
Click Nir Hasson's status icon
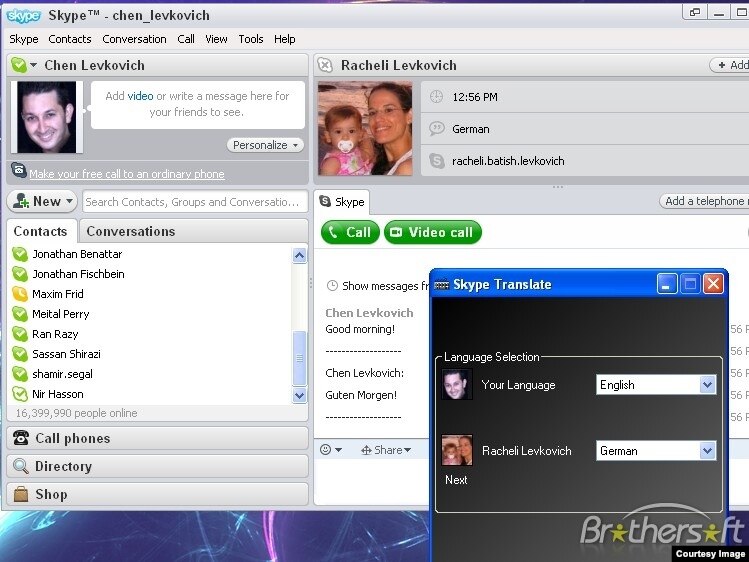click(x=20, y=394)
